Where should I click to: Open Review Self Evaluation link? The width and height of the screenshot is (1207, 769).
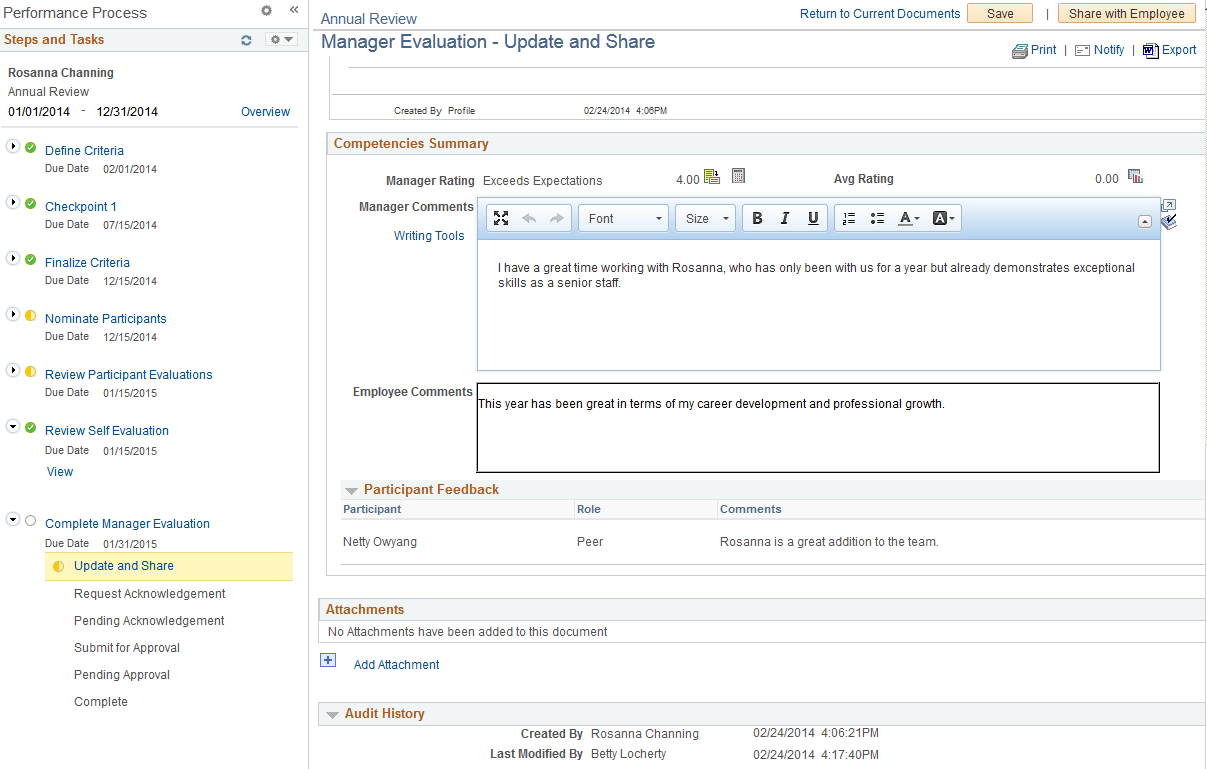[x=107, y=431]
